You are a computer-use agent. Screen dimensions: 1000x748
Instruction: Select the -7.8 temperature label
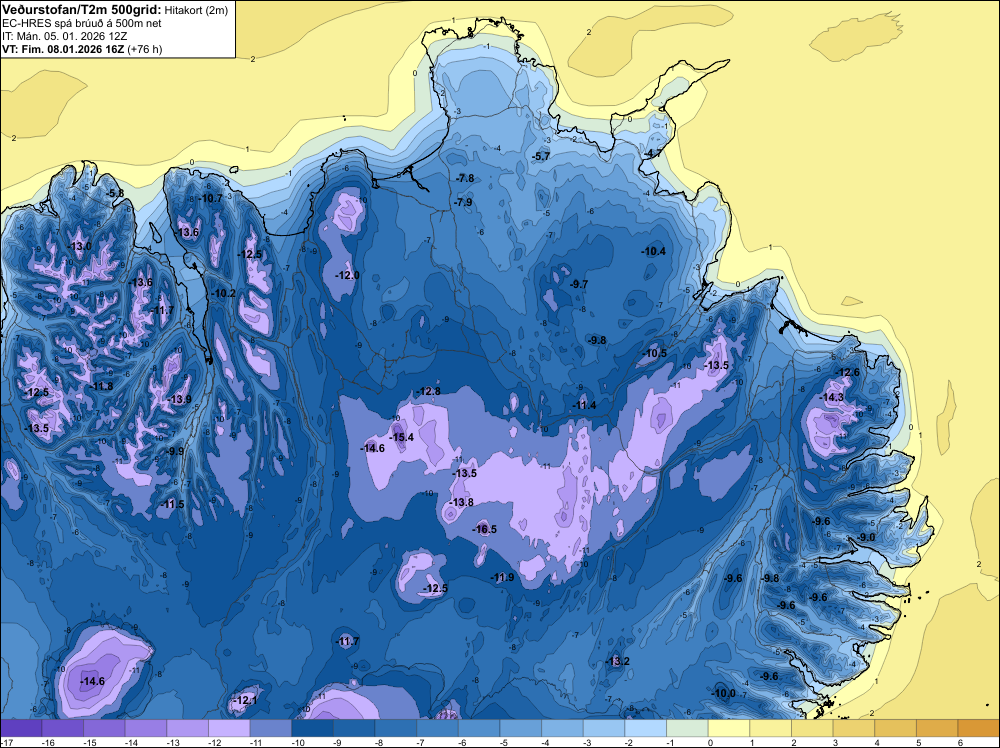(x=465, y=178)
